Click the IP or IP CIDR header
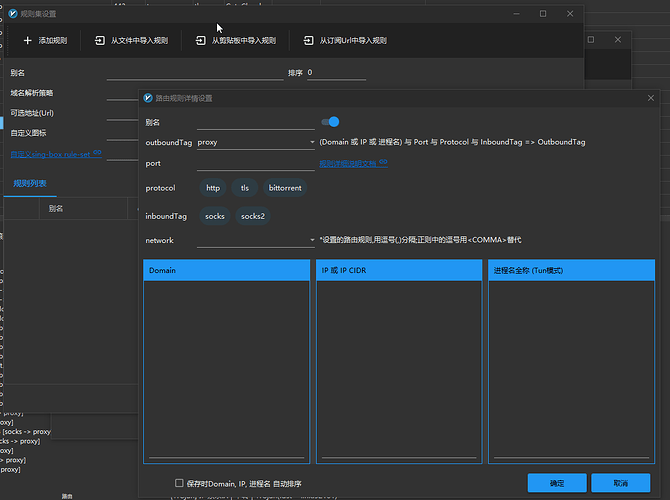This screenshot has width=670, height=500. (x=399, y=270)
